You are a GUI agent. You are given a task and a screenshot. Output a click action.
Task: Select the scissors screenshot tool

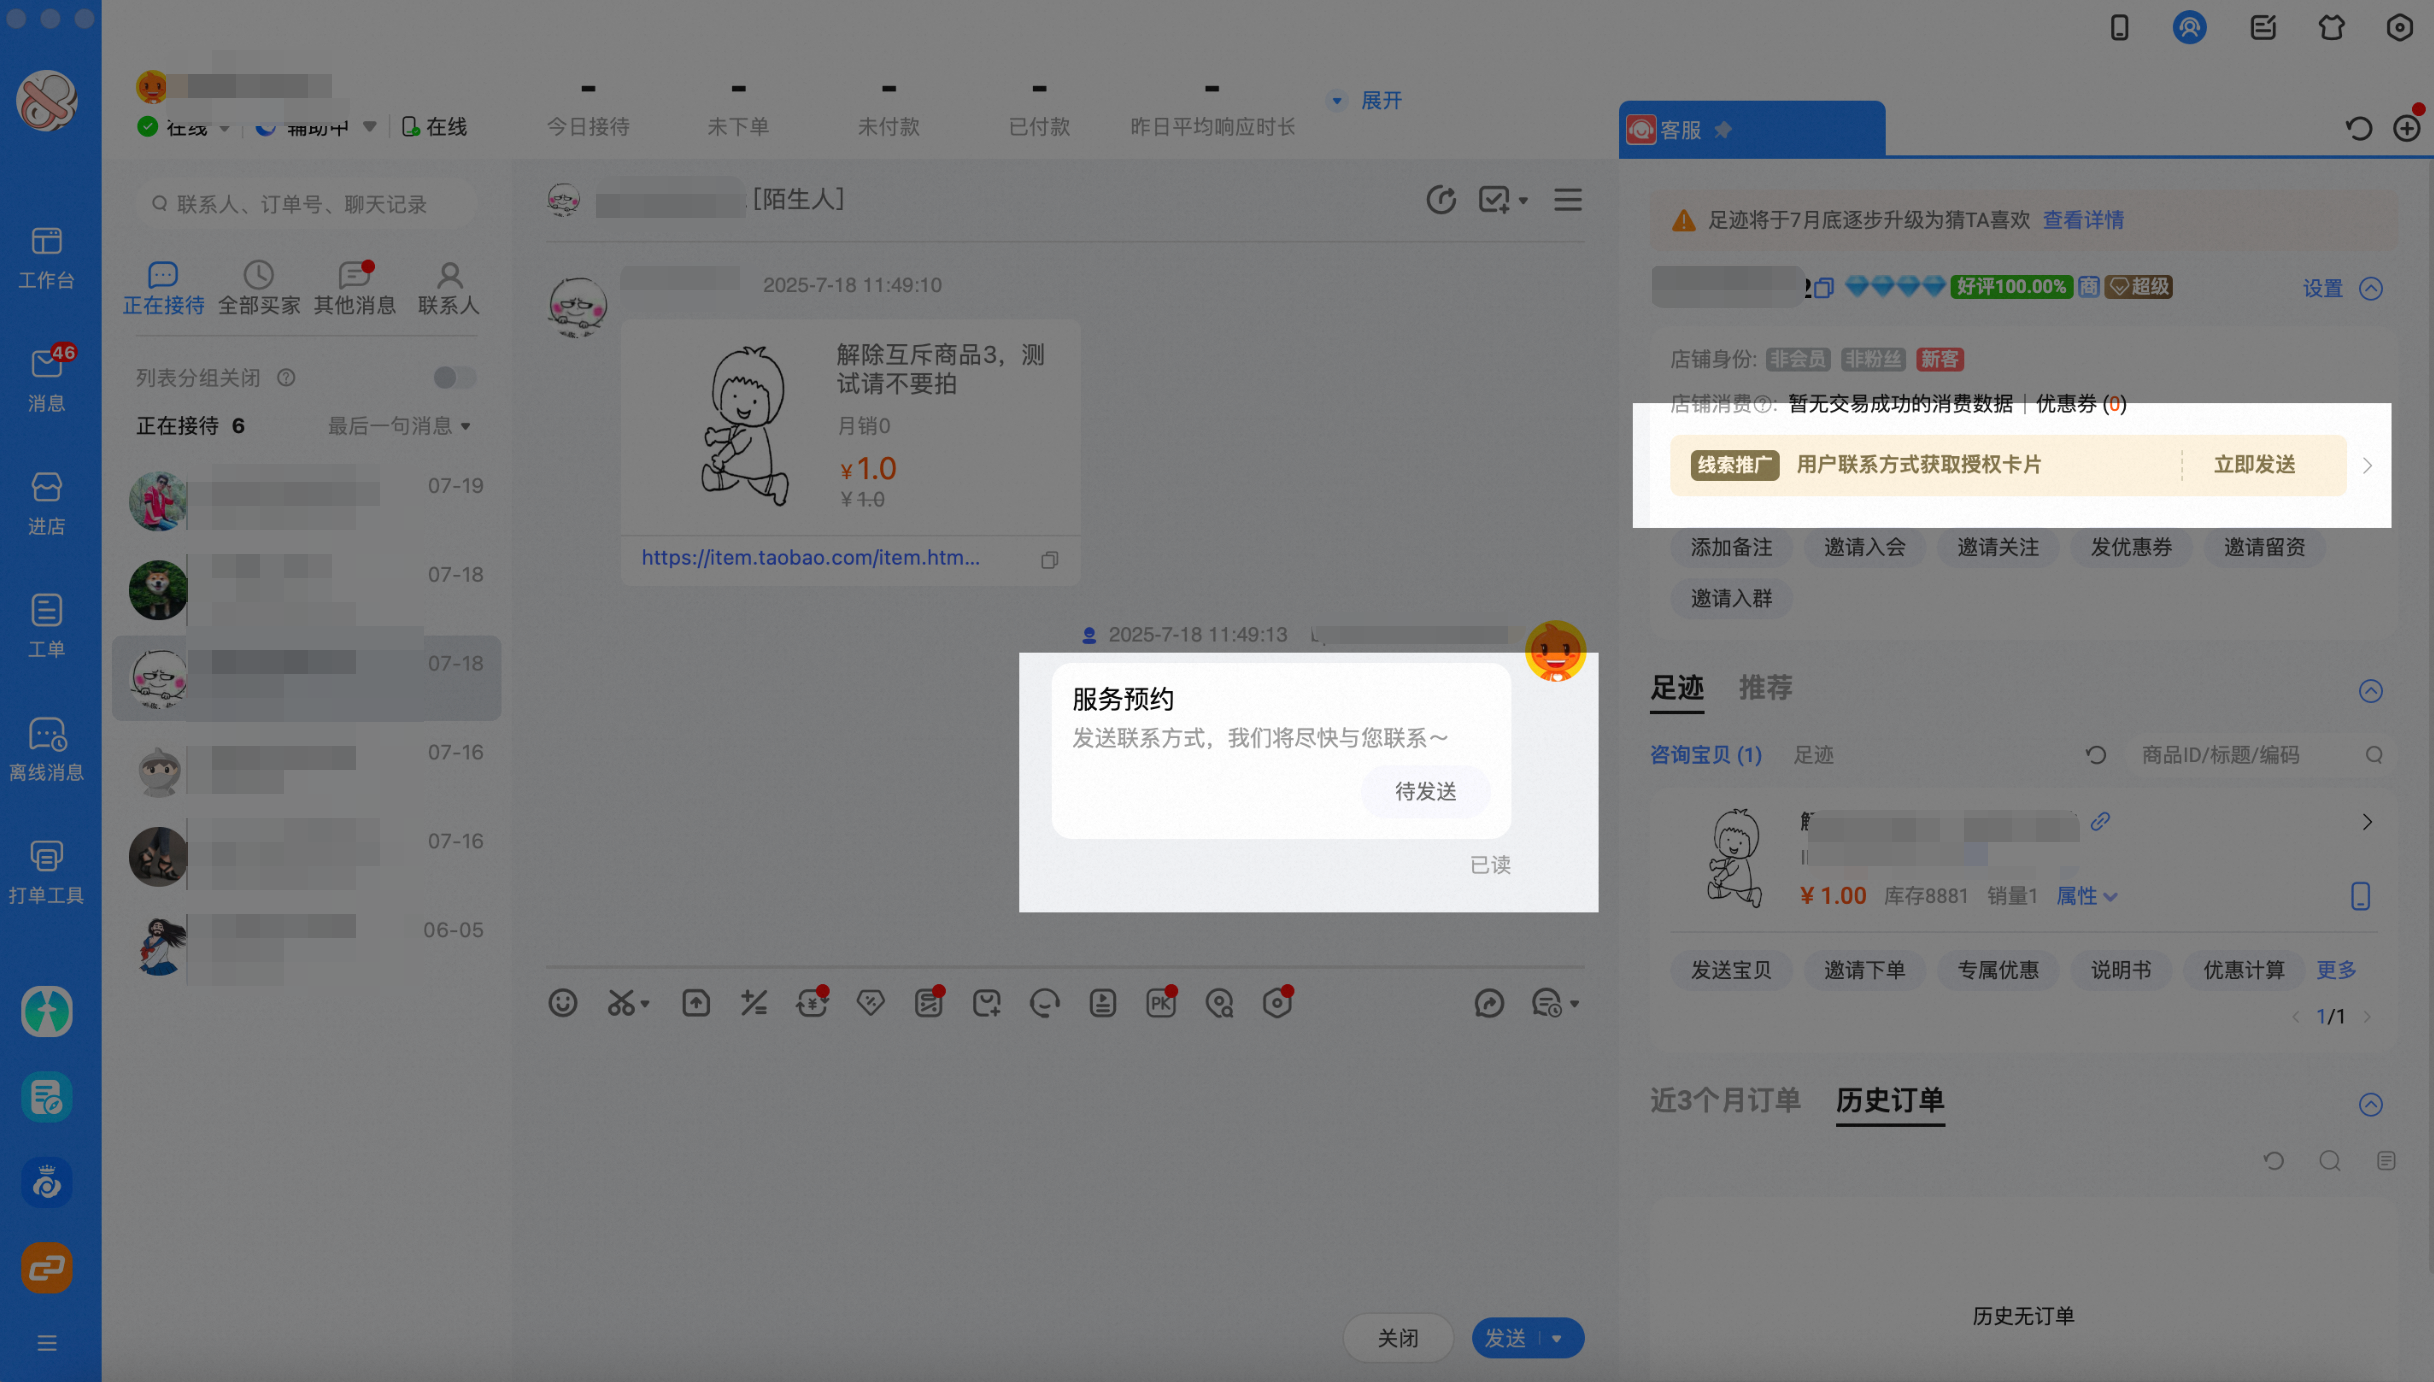click(x=621, y=1003)
